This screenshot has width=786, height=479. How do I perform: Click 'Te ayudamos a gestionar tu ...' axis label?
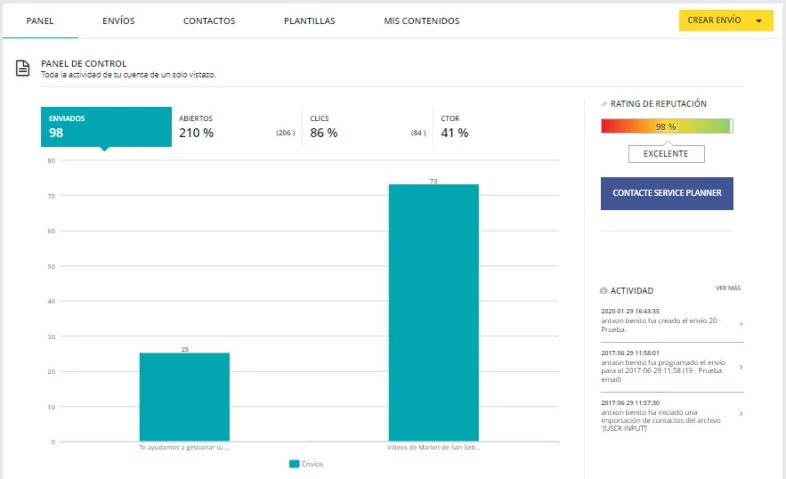(184, 447)
